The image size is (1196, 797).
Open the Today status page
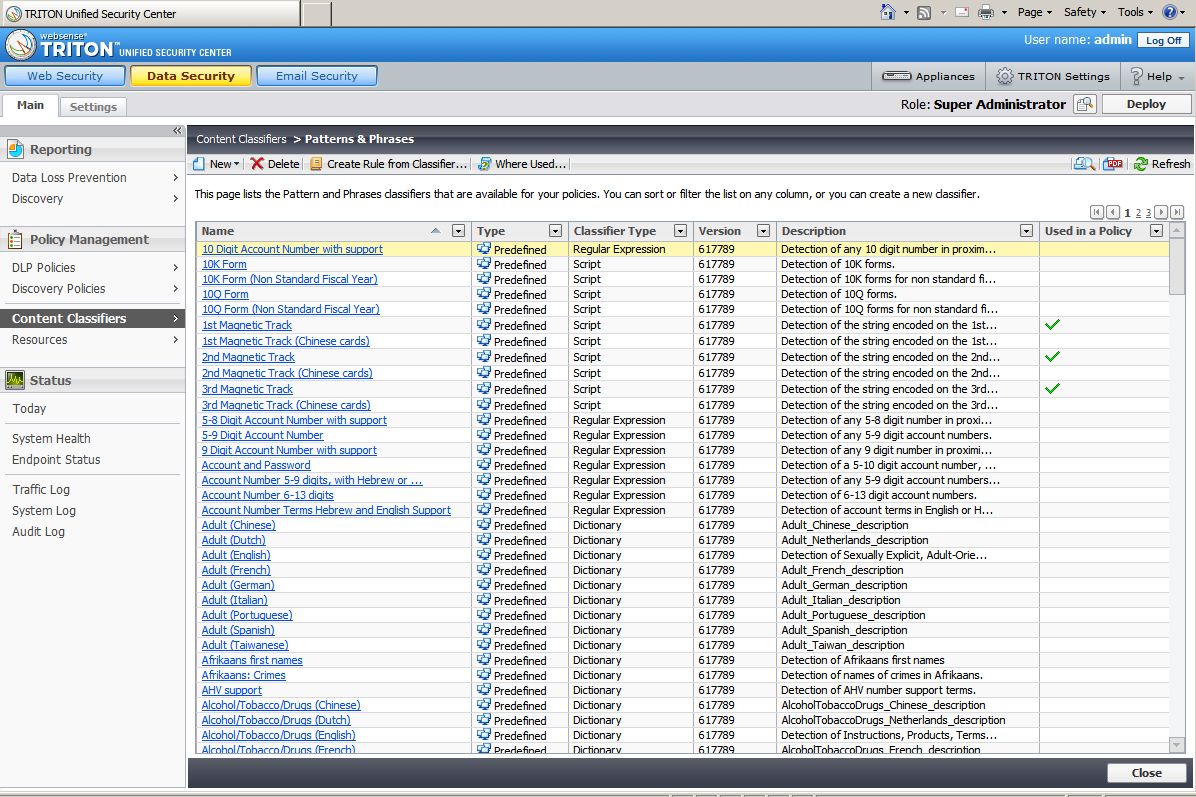(29, 409)
